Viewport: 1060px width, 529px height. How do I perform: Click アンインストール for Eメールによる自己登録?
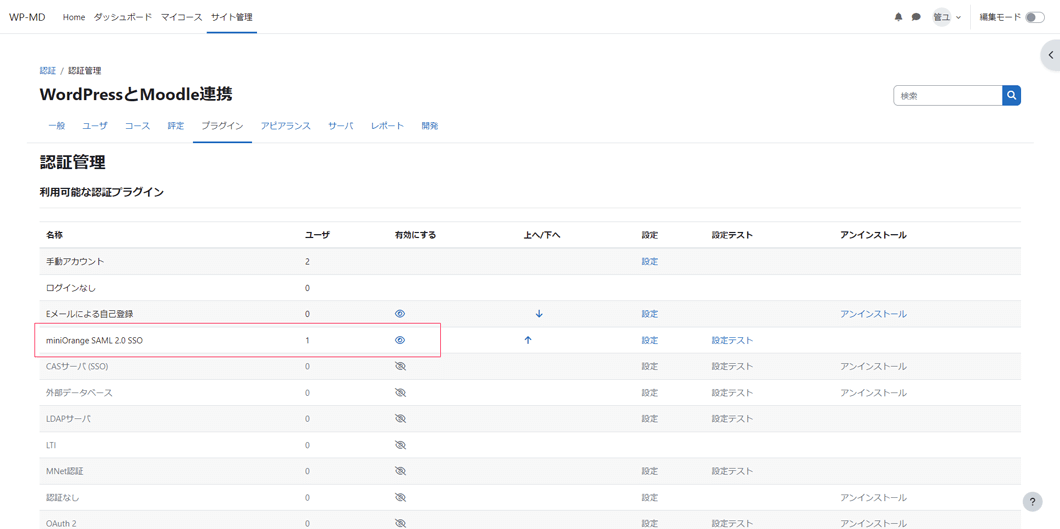[x=873, y=313]
